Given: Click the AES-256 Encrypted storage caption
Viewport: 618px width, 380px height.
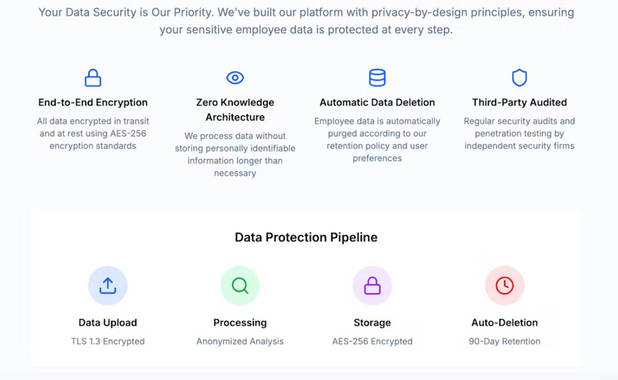Looking at the screenshot, I should [x=372, y=341].
